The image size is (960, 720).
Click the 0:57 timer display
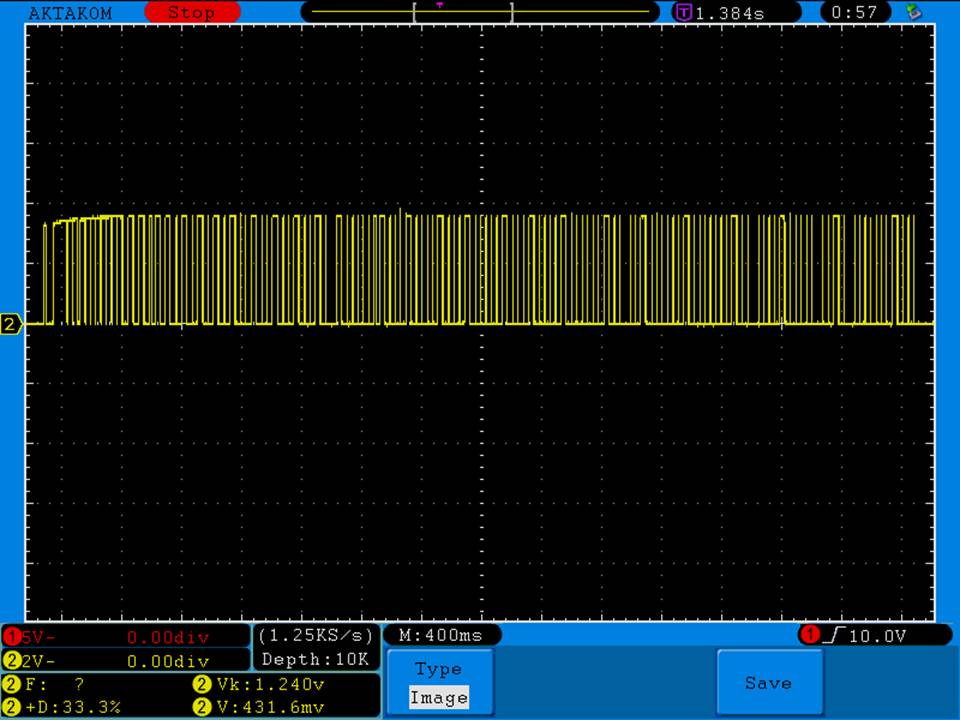pos(854,13)
